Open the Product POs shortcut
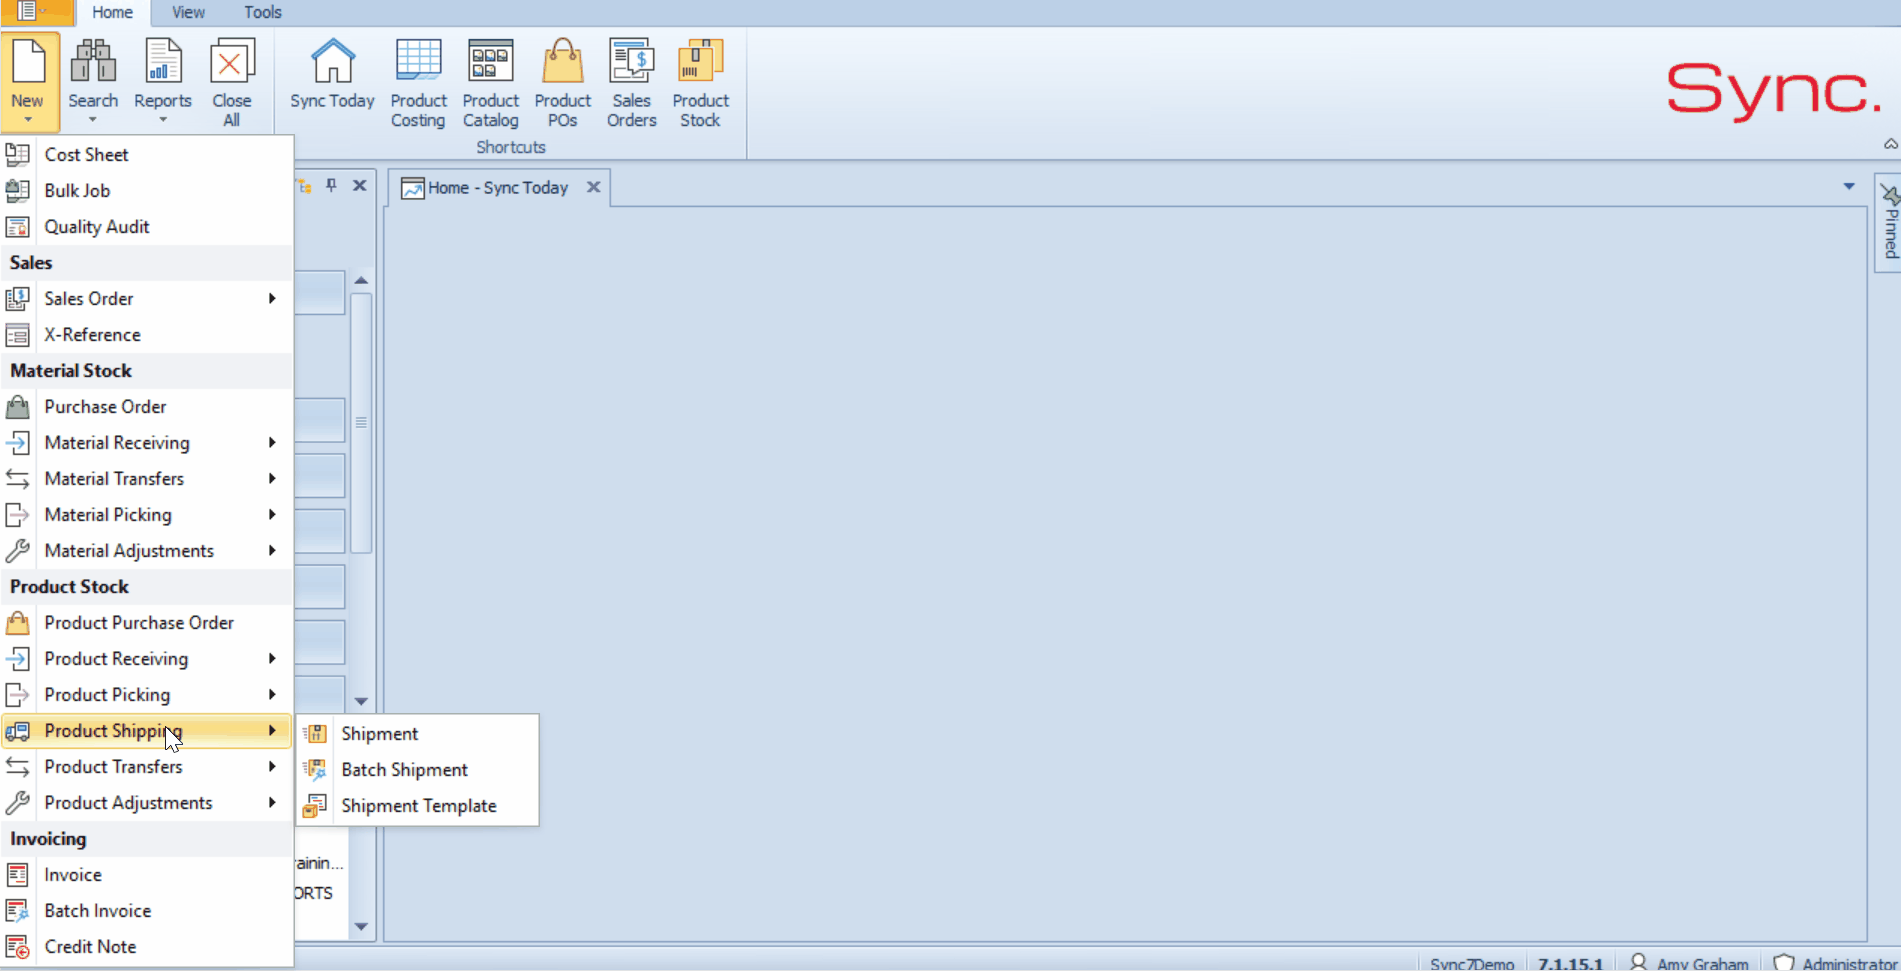 pos(562,82)
